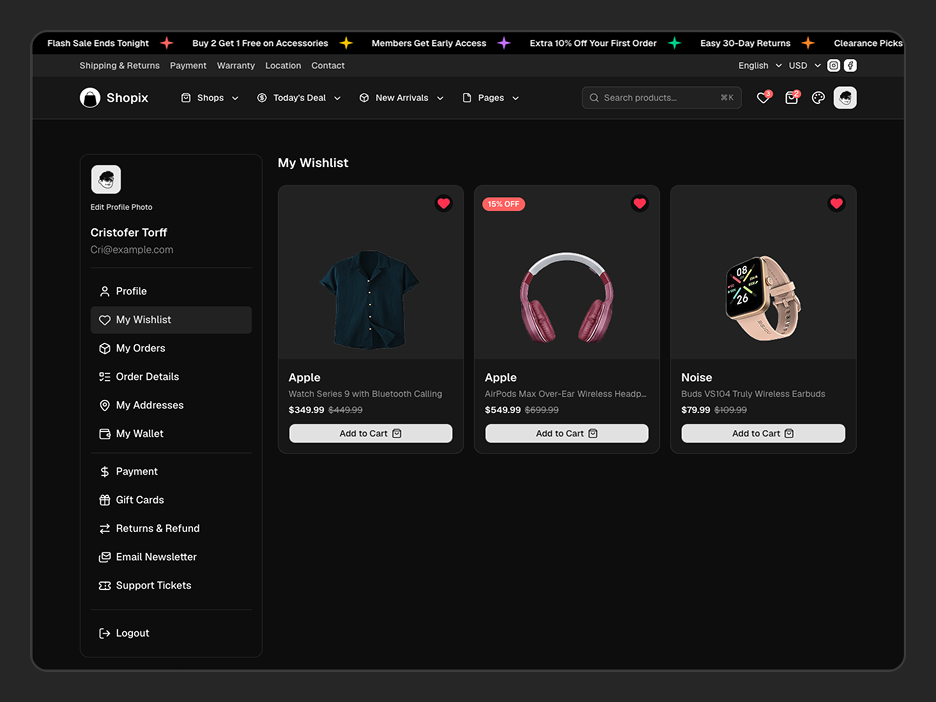Open Returns & Refund
This screenshot has width=936, height=702.
click(171, 529)
